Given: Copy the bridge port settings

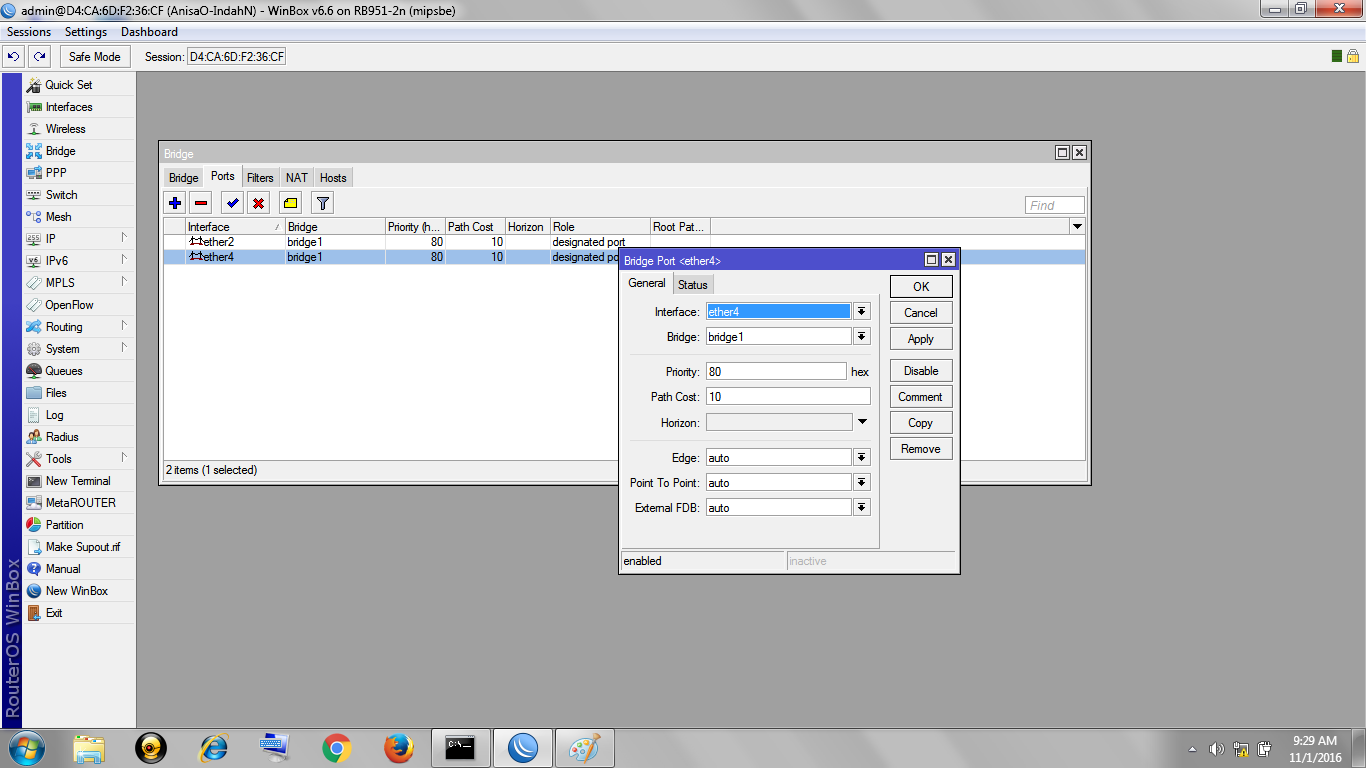Looking at the screenshot, I should (919, 422).
